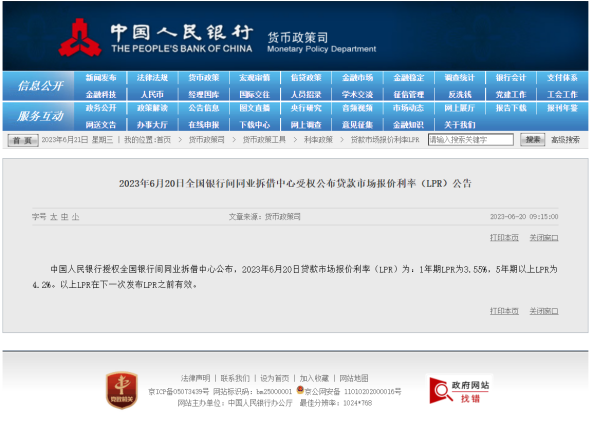Click the 首页 home button
Image resolution: width=593 pixels, height=430 pixels.
tap(23, 140)
